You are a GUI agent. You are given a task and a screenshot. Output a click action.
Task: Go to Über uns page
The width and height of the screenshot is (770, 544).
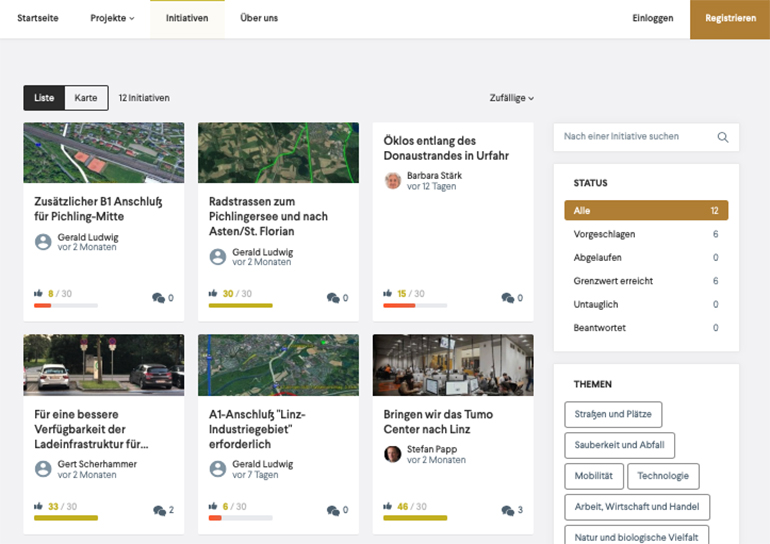(259, 19)
